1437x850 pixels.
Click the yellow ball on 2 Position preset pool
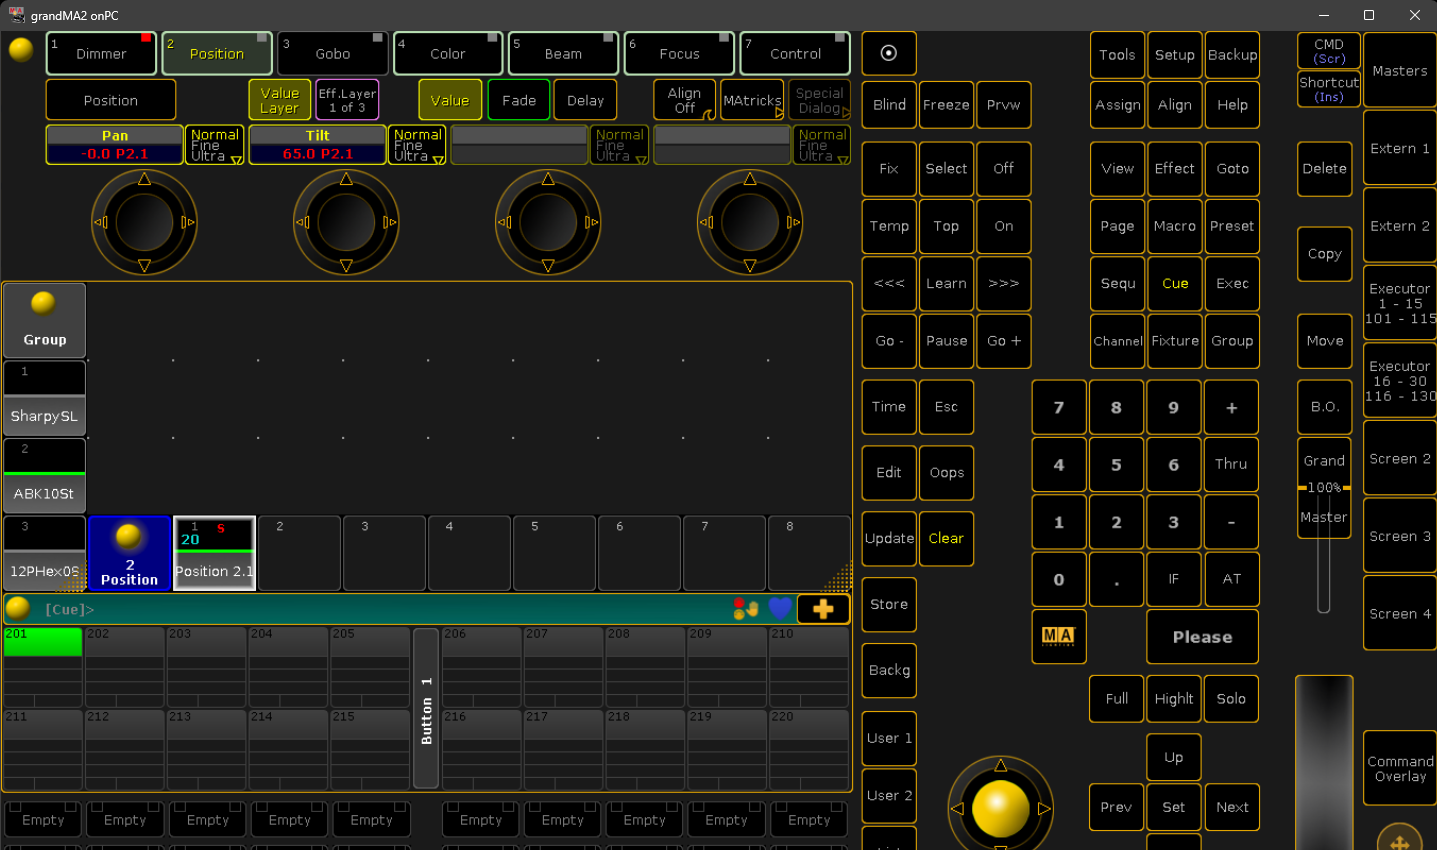coord(129,536)
